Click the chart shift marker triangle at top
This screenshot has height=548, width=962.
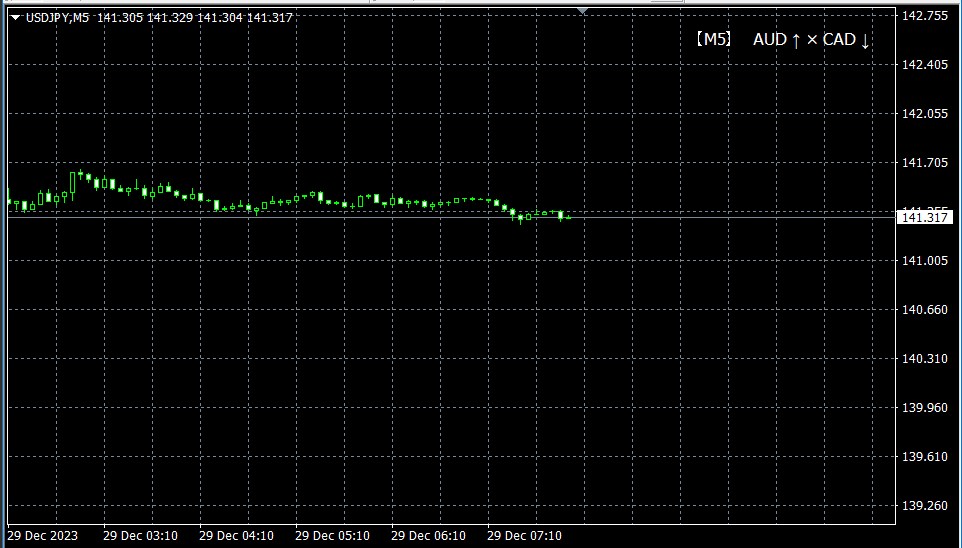583,11
